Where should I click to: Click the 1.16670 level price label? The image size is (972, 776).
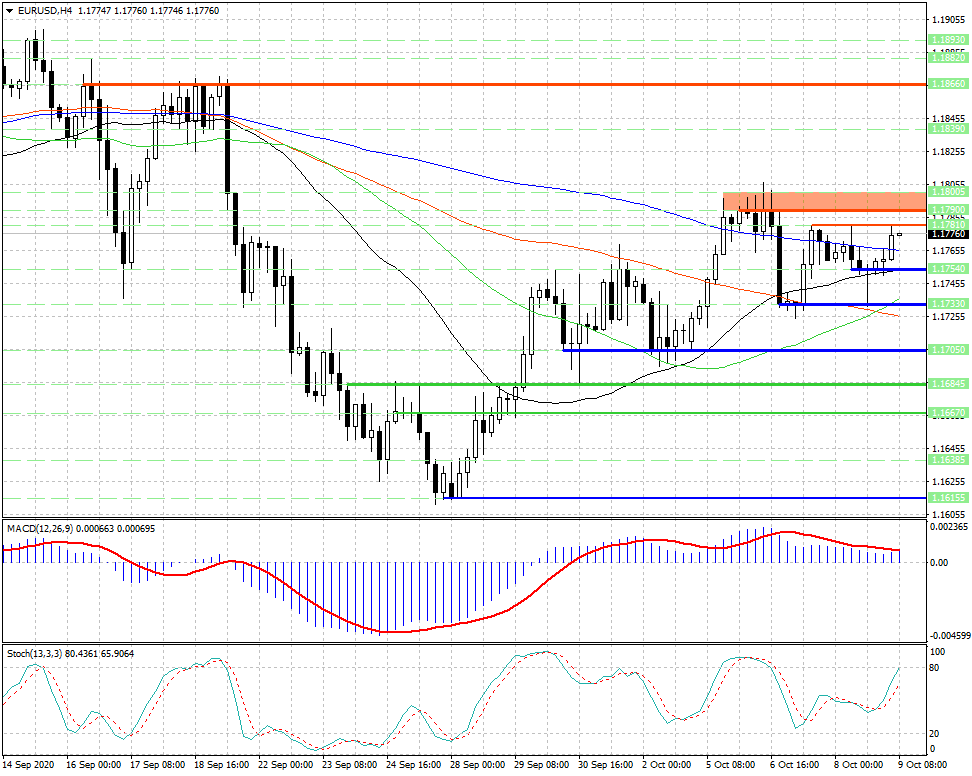pyautogui.click(x=948, y=413)
